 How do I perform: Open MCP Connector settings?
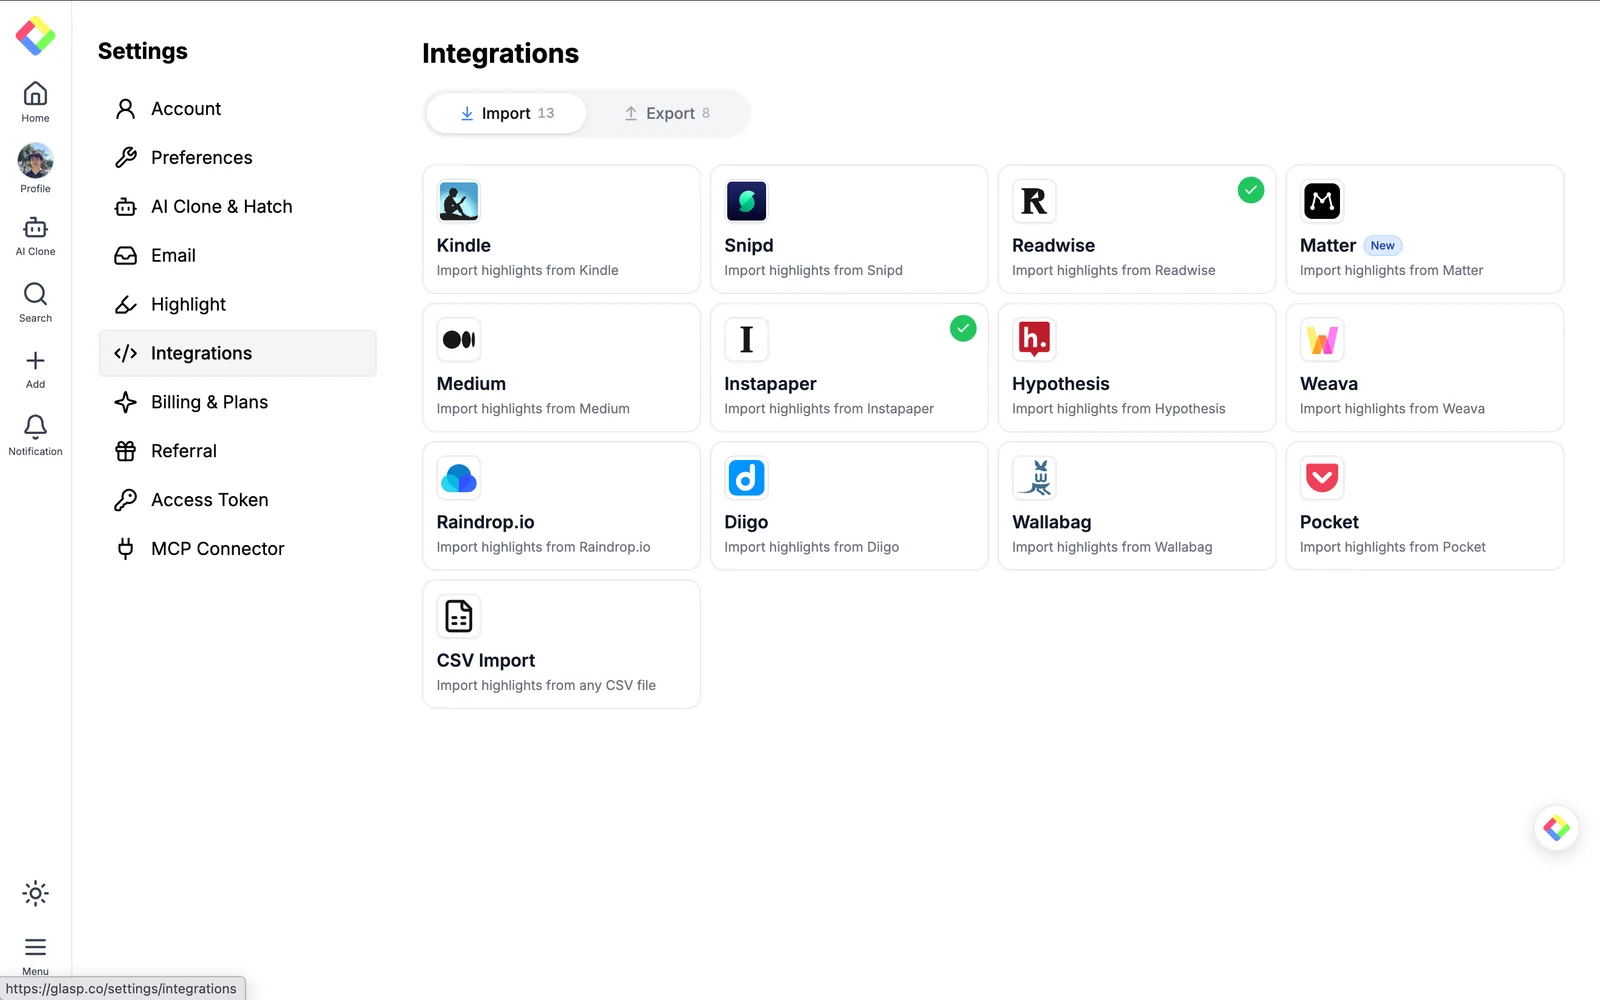(238, 549)
